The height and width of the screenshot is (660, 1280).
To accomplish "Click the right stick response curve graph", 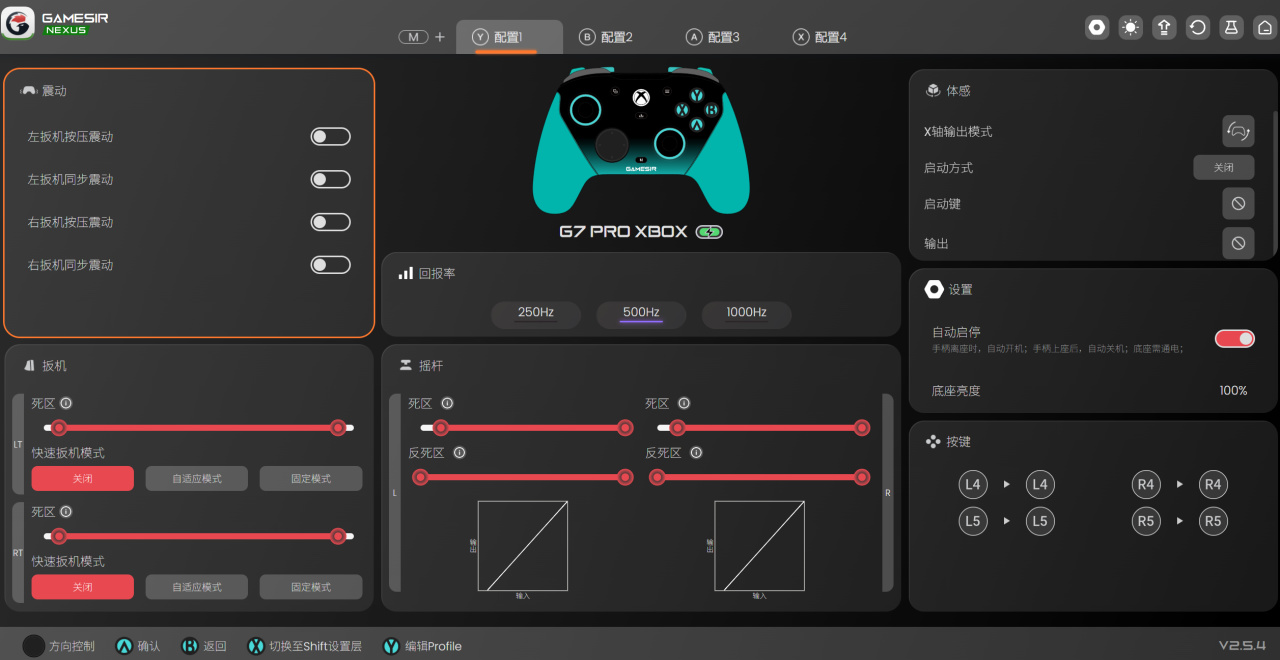I will (760, 546).
